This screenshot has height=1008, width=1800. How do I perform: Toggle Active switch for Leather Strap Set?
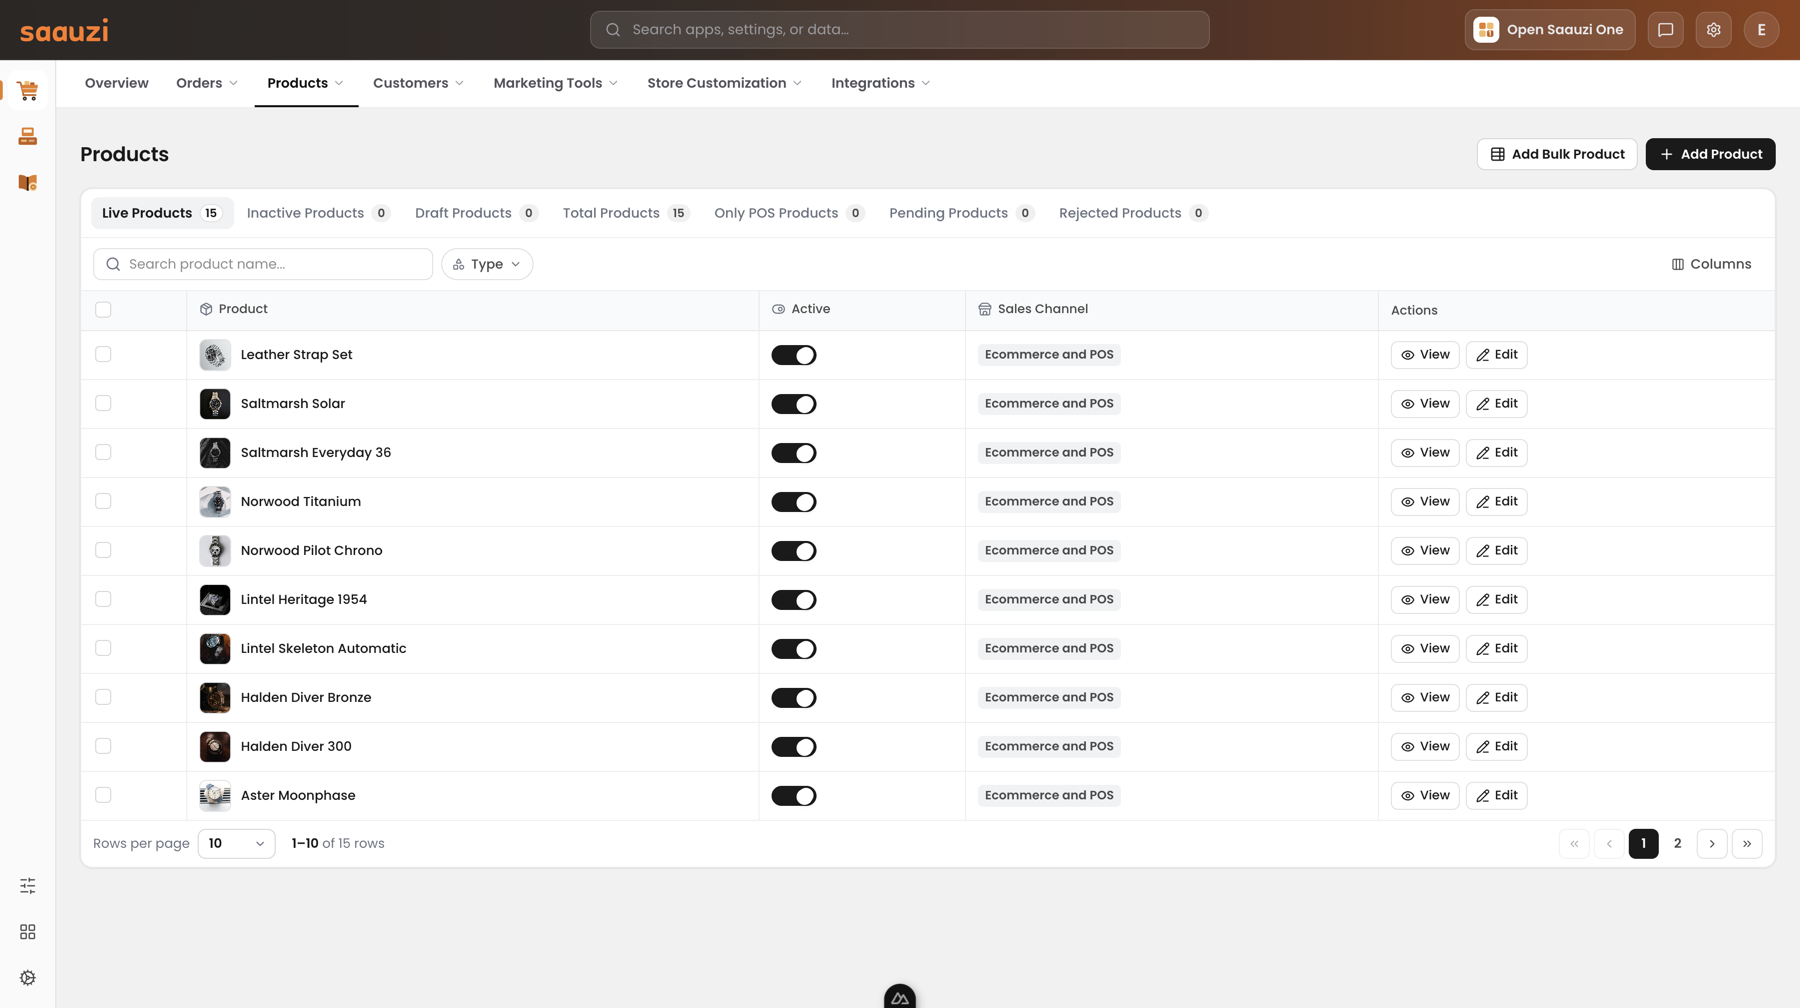794,355
